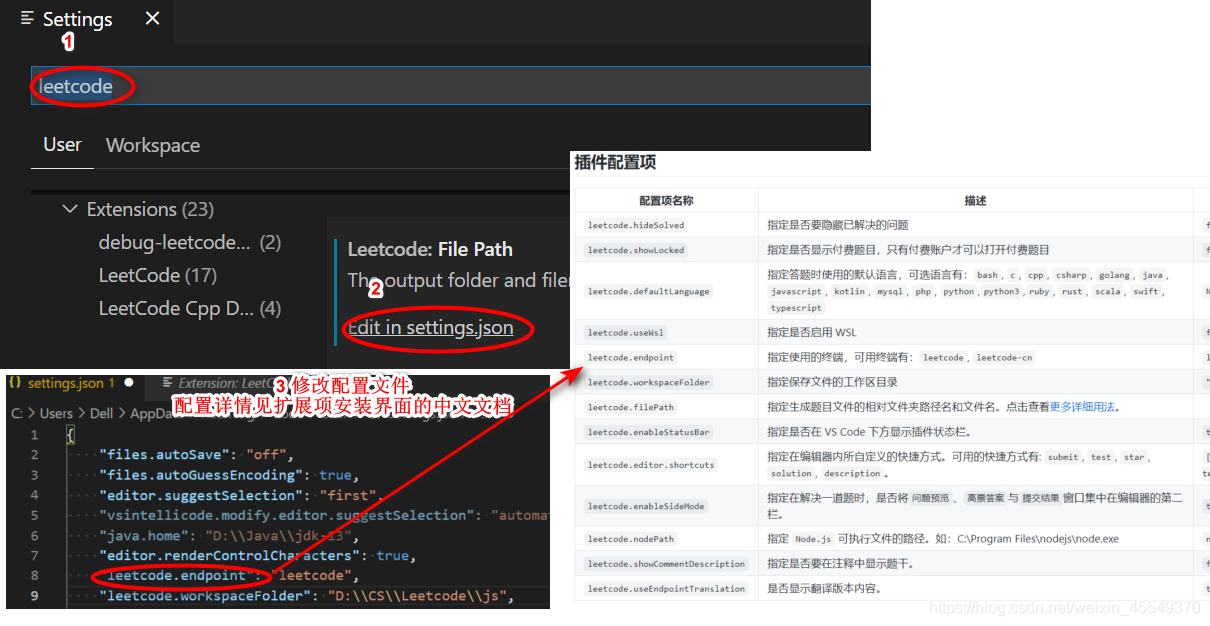
Task: Click the Users breadcrumb segment
Action: pos(56,413)
